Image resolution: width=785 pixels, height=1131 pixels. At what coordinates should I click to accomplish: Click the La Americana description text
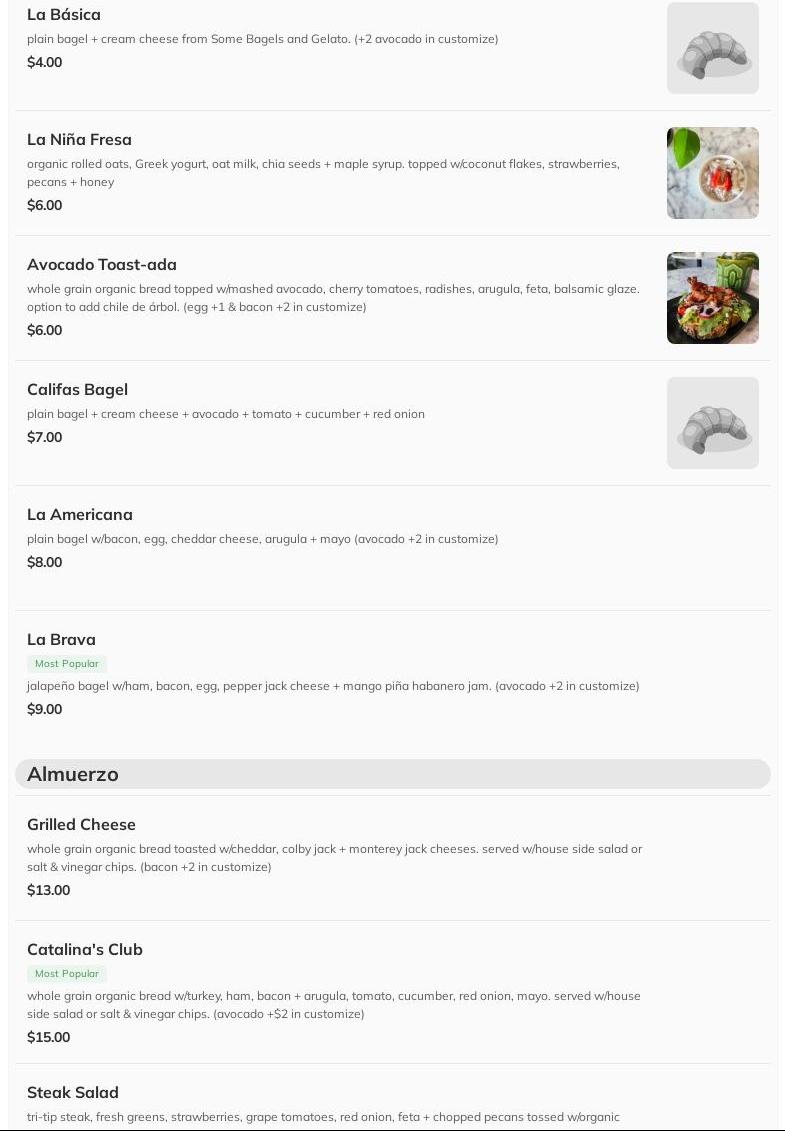point(262,539)
